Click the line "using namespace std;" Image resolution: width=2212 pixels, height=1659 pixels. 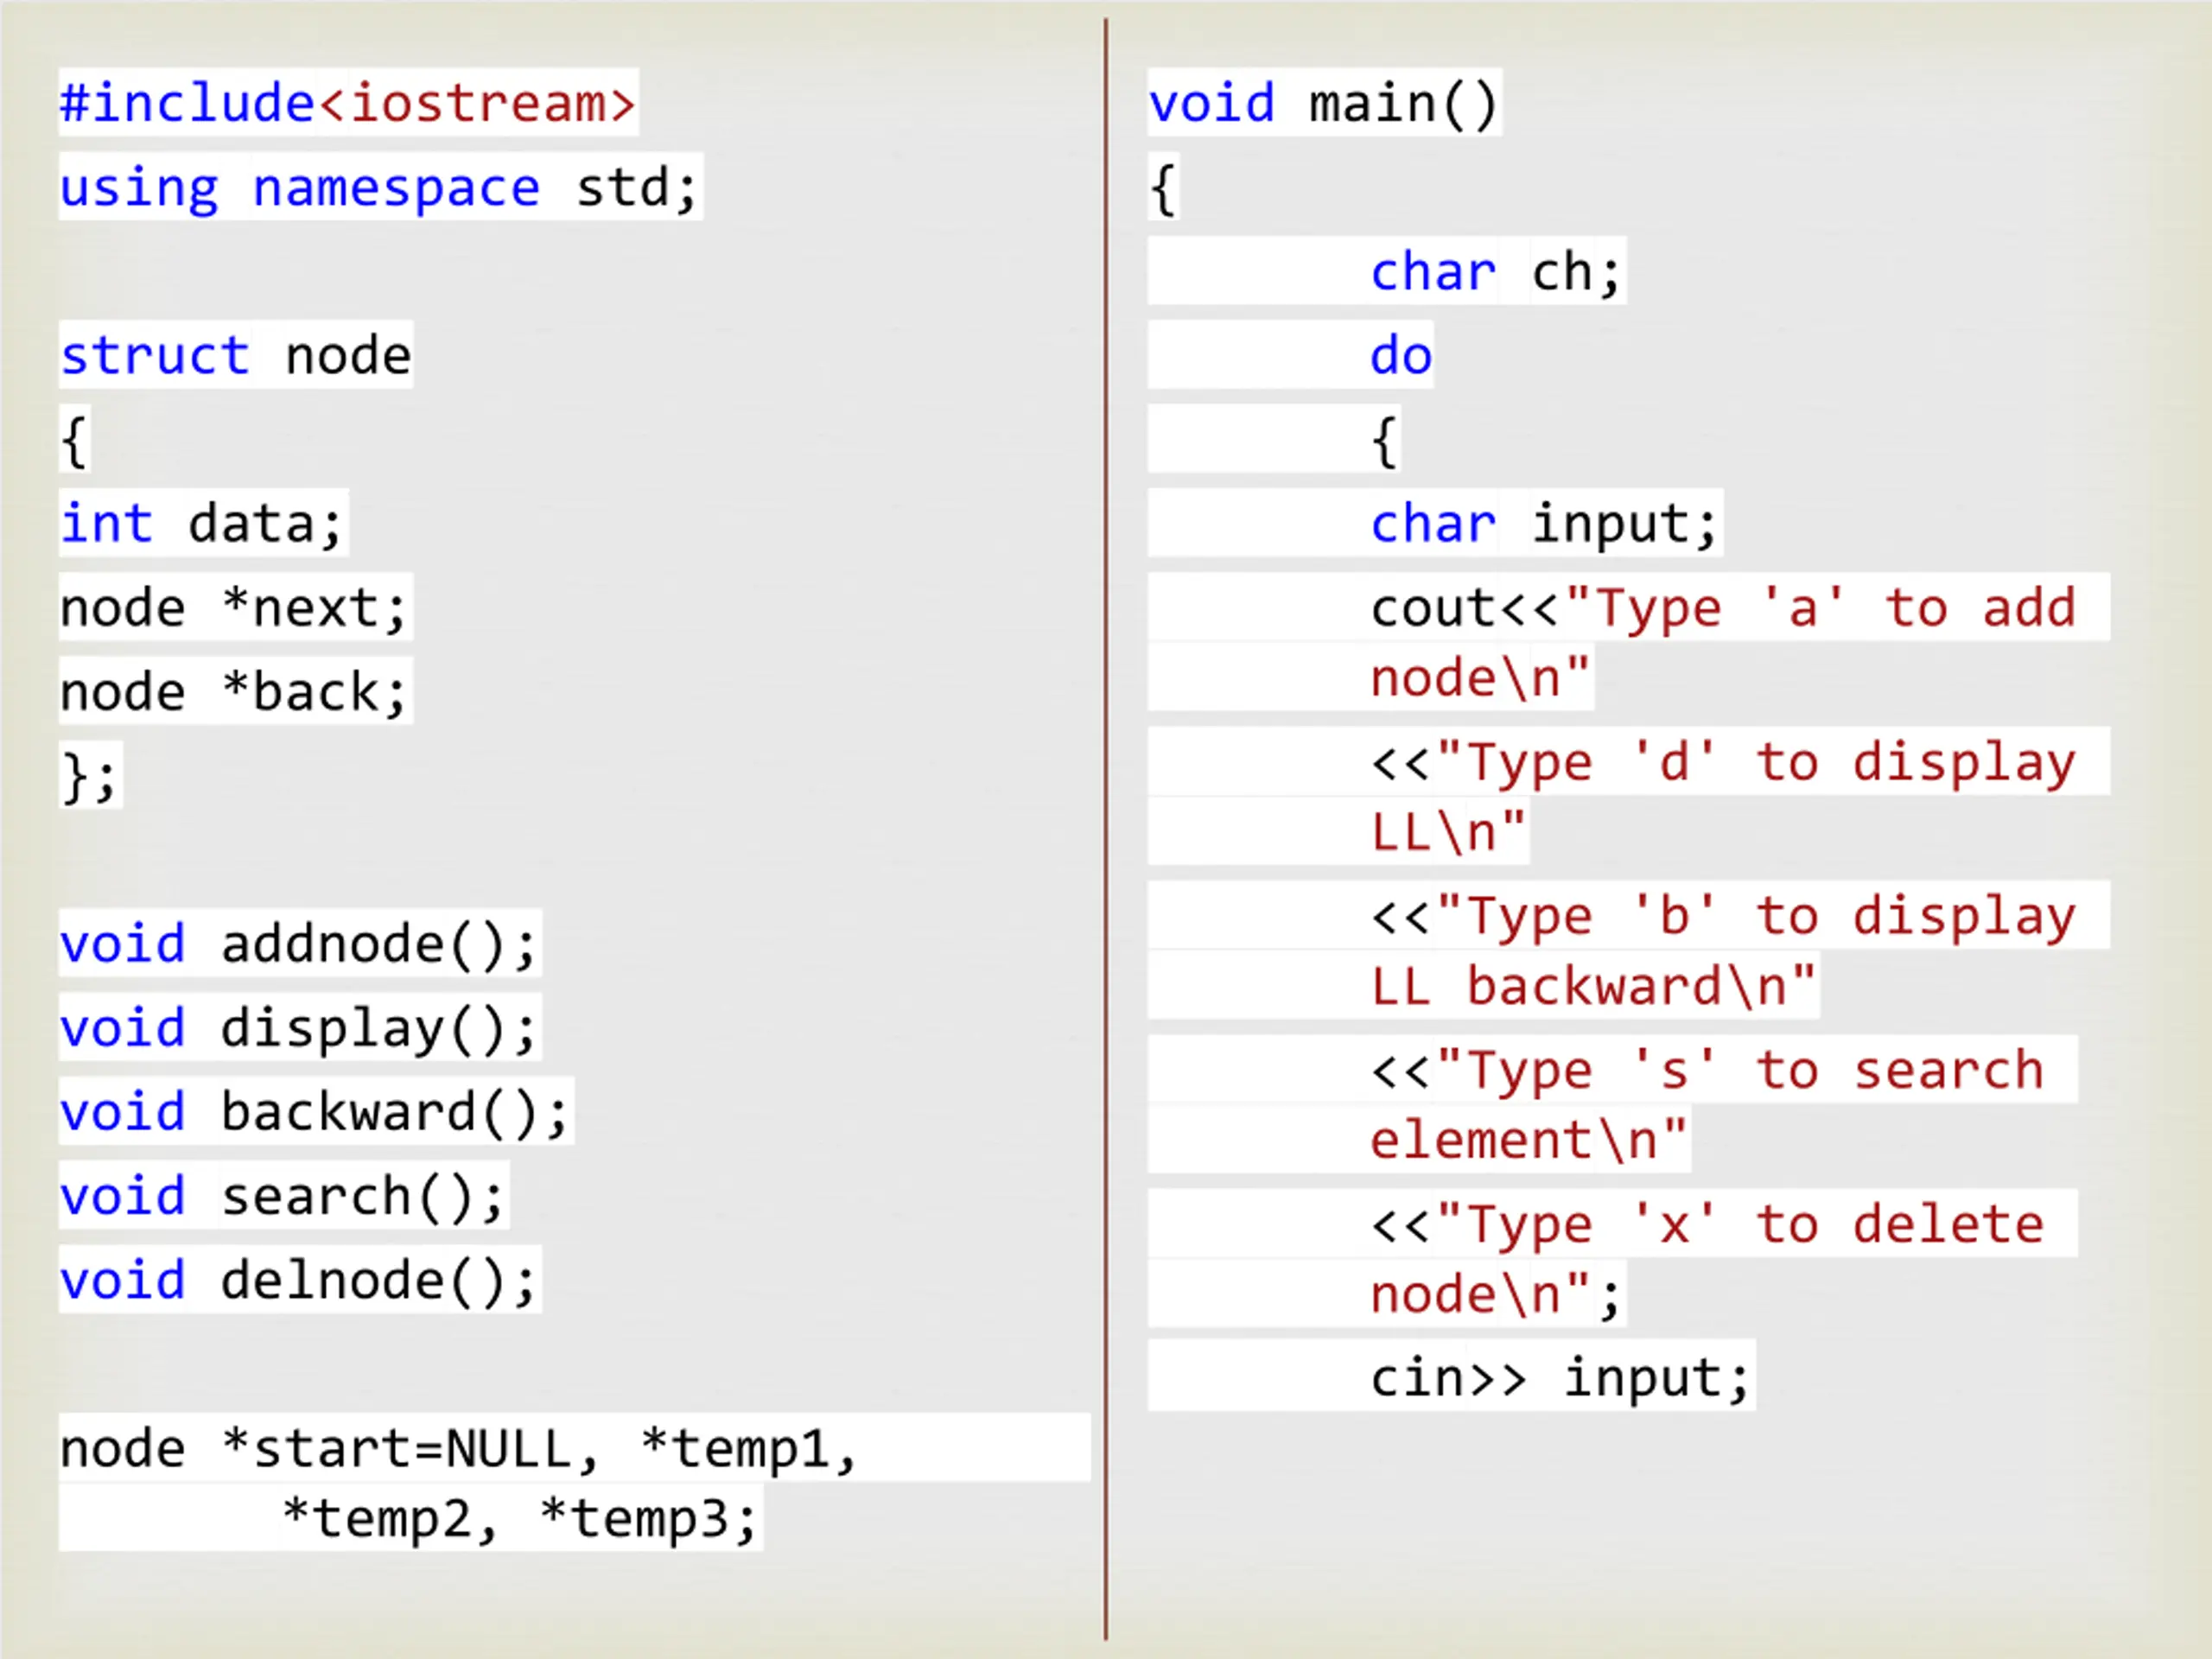[379, 188]
